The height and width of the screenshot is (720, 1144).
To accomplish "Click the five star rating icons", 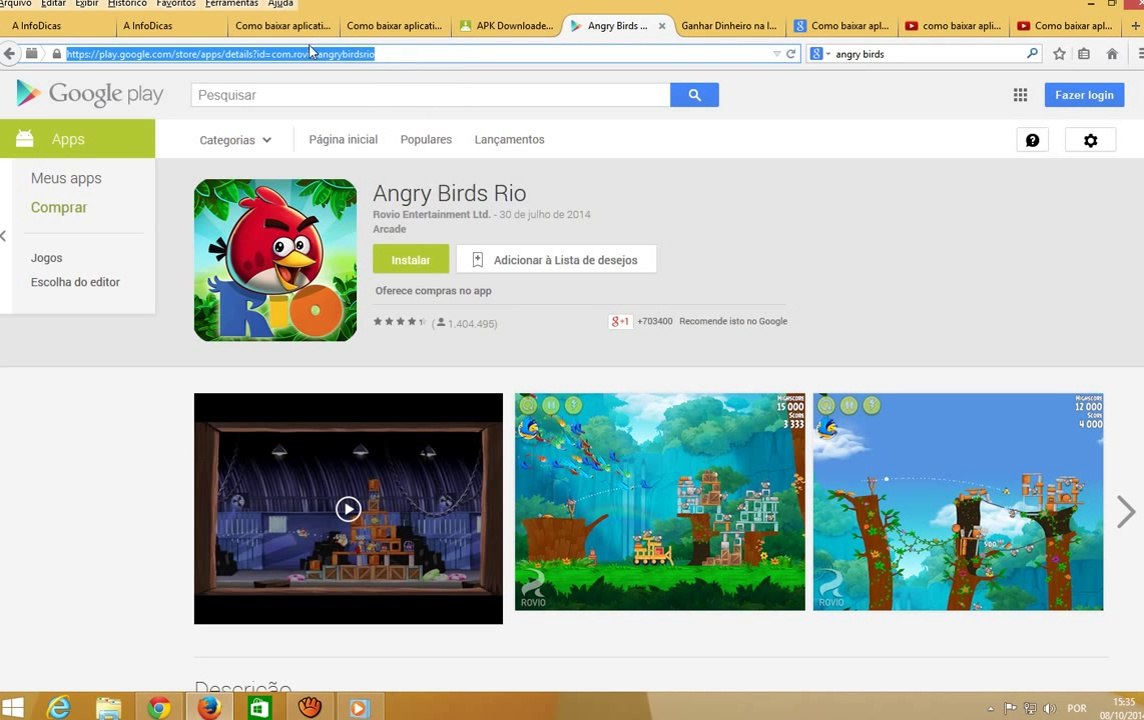I will click(x=399, y=322).
